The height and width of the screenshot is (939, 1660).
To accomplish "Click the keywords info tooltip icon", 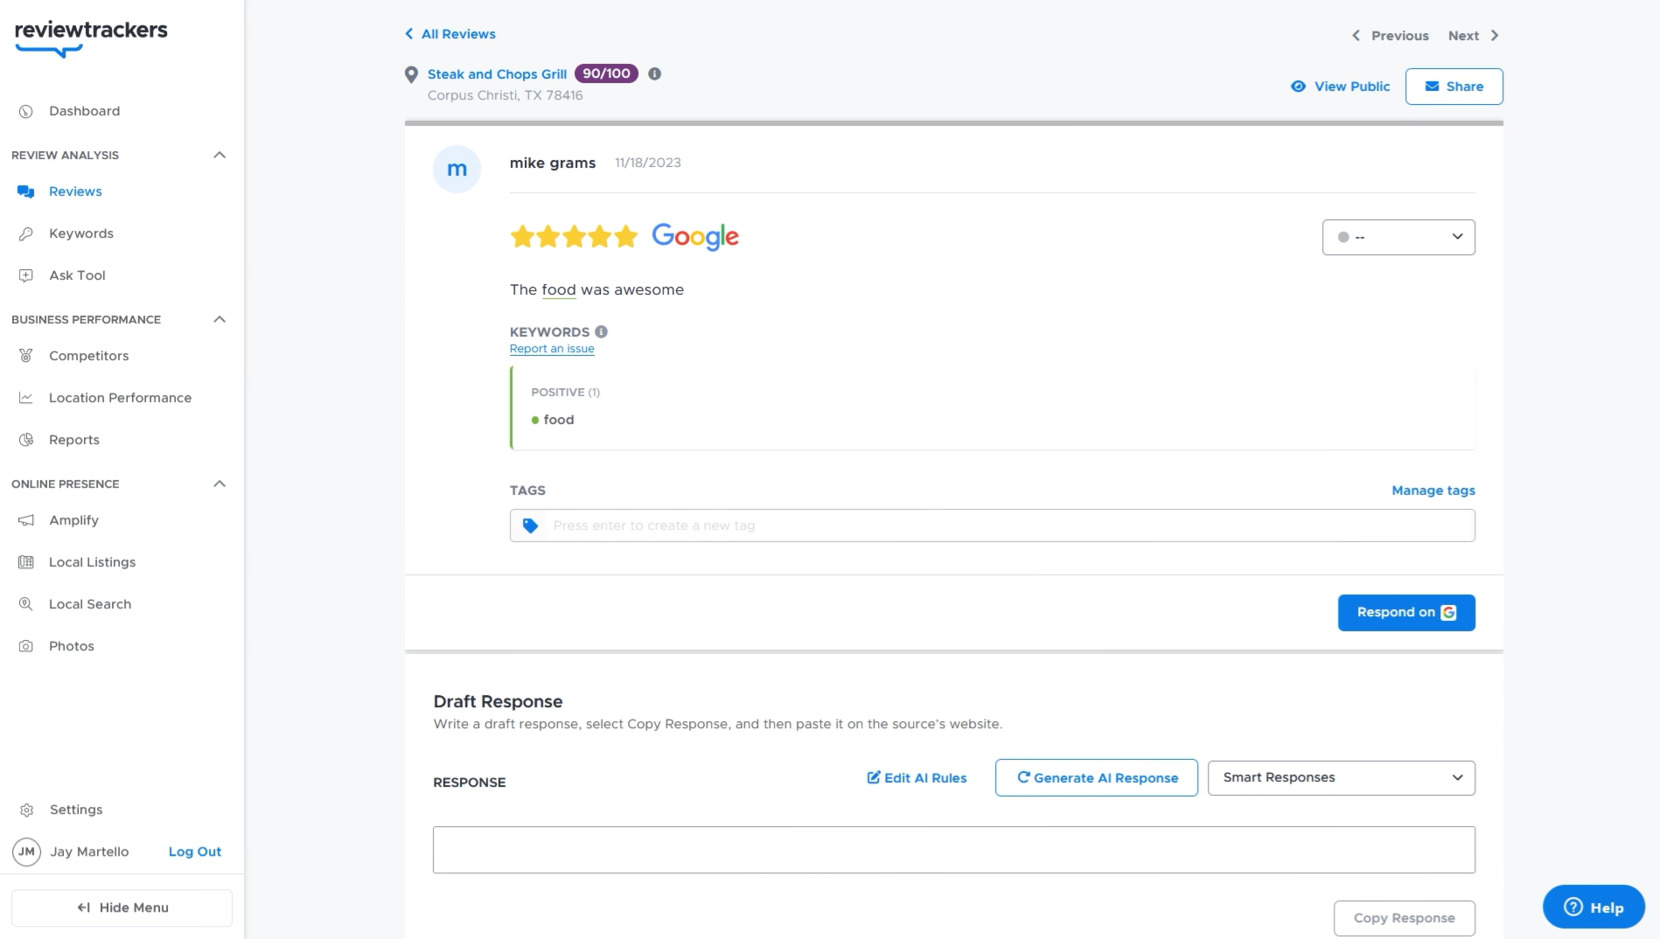I will (600, 331).
